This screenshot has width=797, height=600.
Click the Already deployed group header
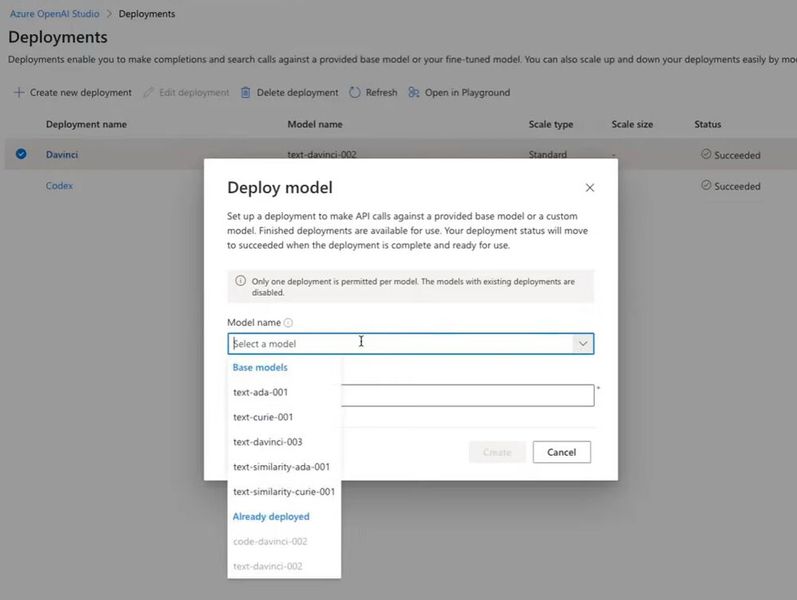pyautogui.click(x=271, y=517)
